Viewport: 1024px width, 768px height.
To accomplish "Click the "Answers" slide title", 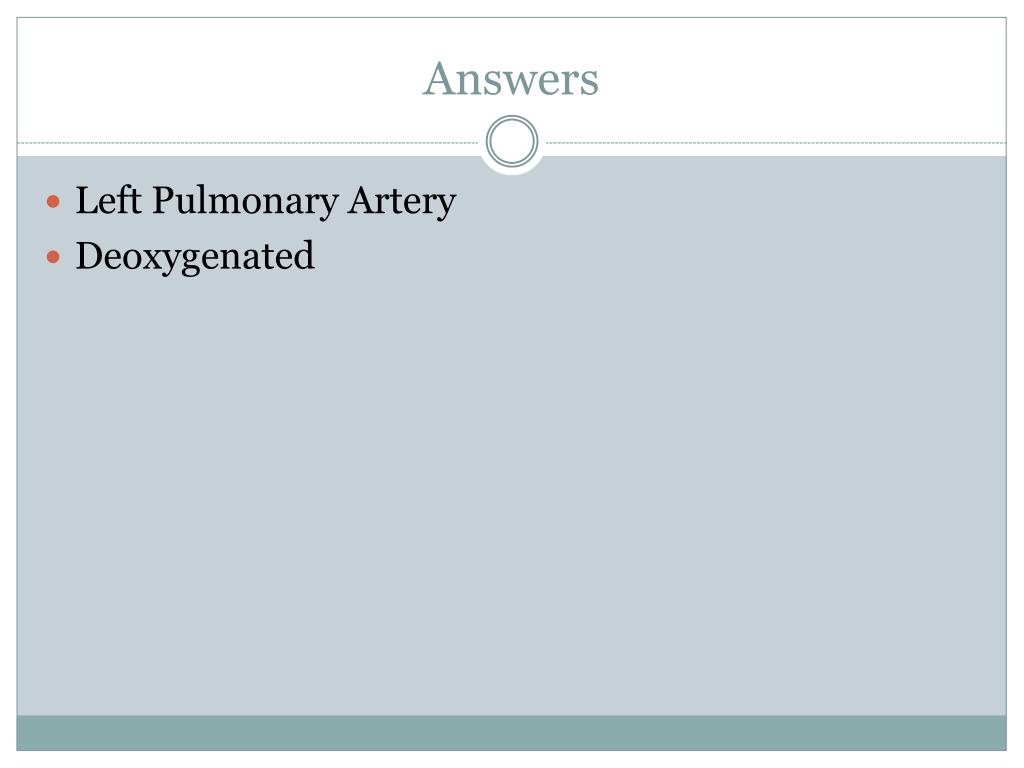I will coord(511,79).
